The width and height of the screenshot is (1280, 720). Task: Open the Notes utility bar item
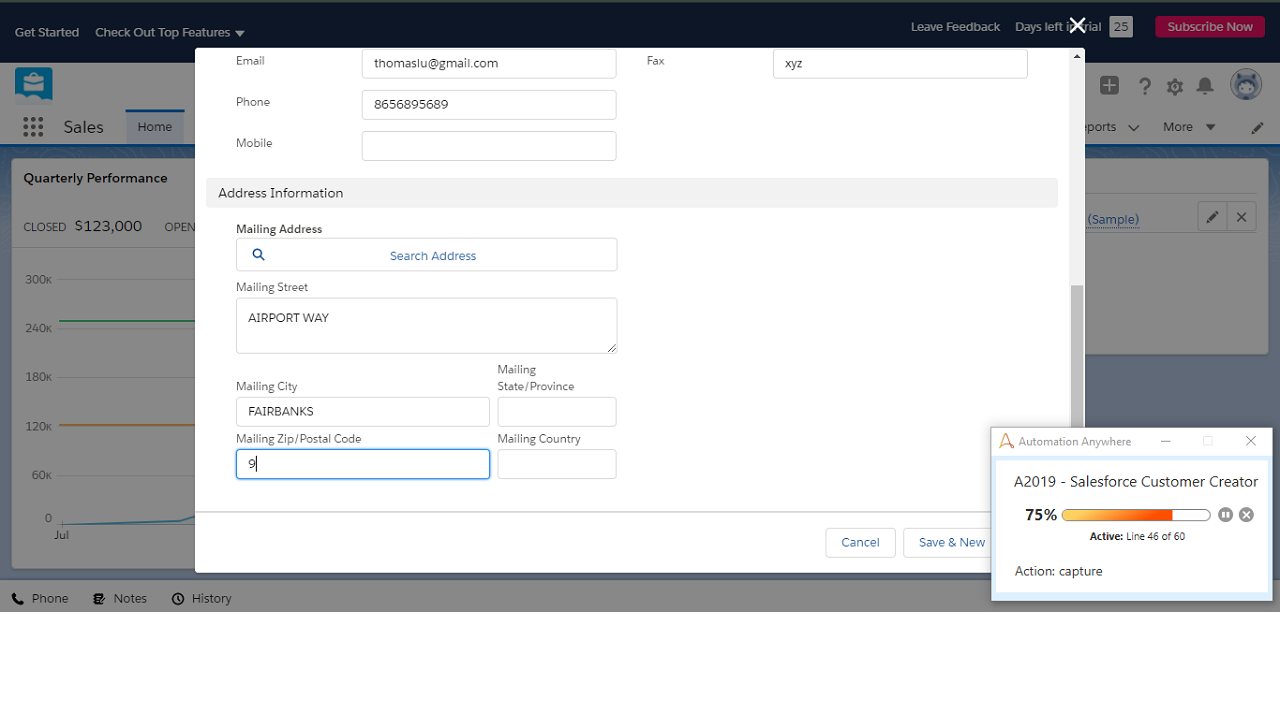120,599
